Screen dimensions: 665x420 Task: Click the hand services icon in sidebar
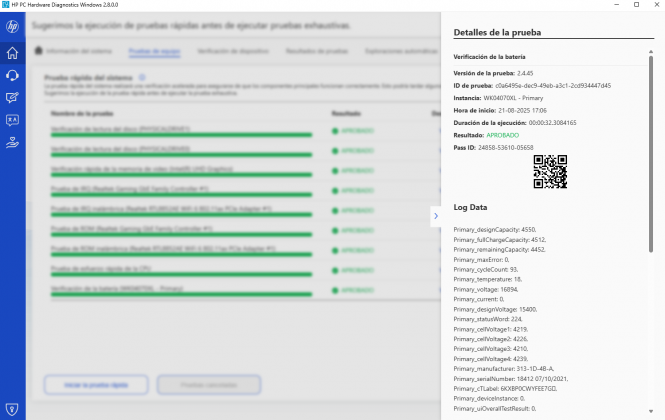tap(12, 143)
